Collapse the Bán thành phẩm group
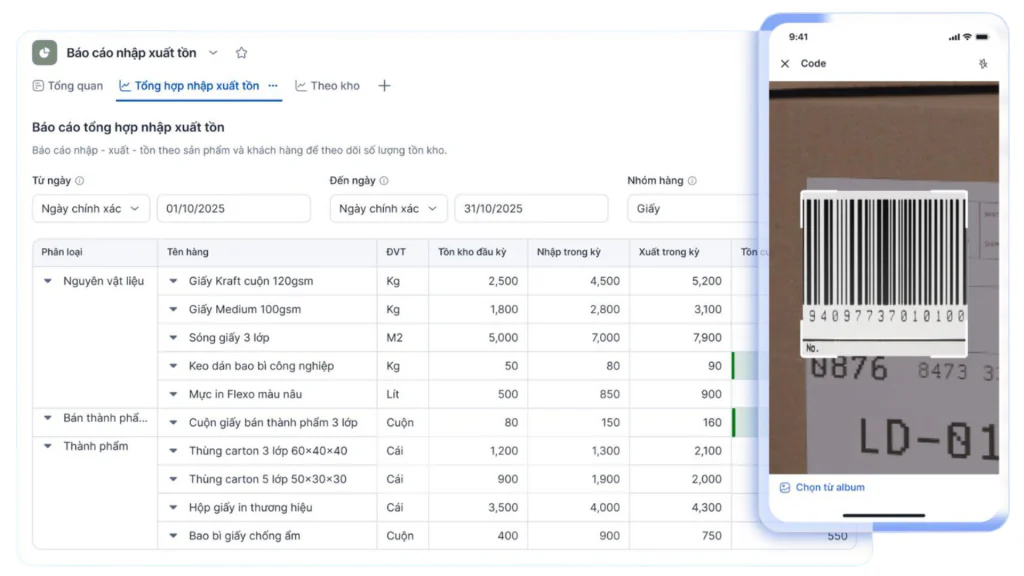Image resolution: width=1024 pixels, height=576 pixels. 48,418
